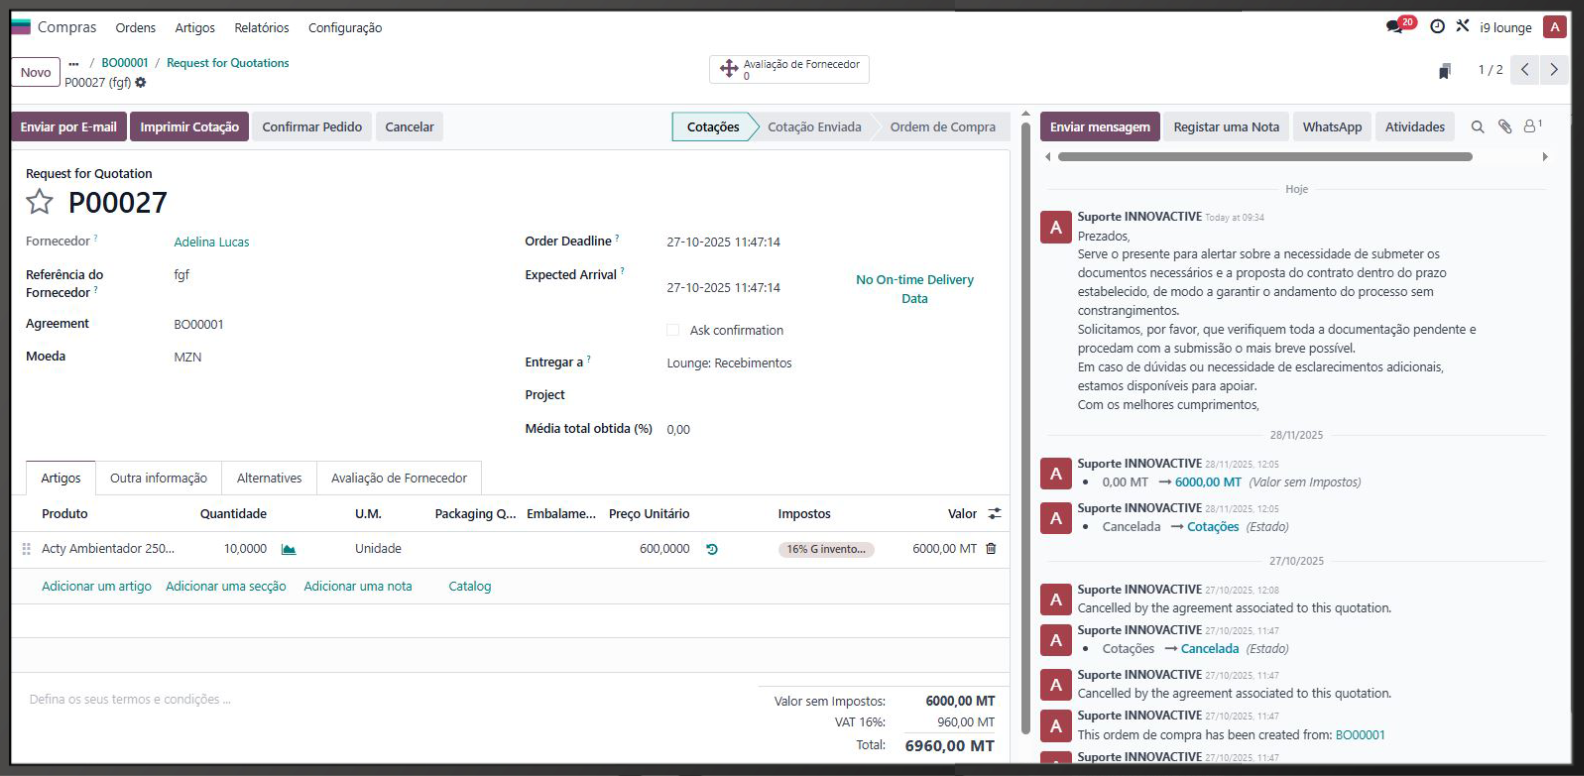Open the forecast chart icon beside quantity 10,0000
The image size is (1584, 776).
pyautogui.click(x=288, y=549)
